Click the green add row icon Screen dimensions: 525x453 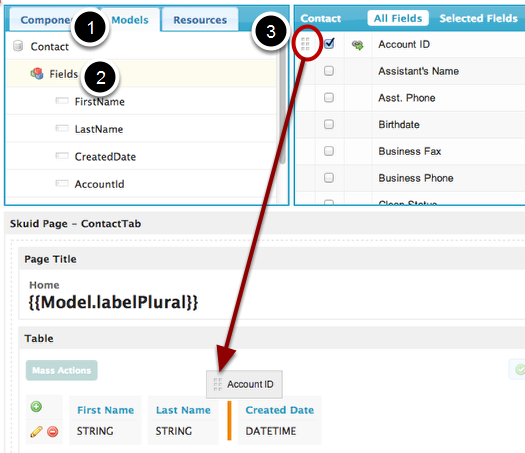click(x=36, y=406)
